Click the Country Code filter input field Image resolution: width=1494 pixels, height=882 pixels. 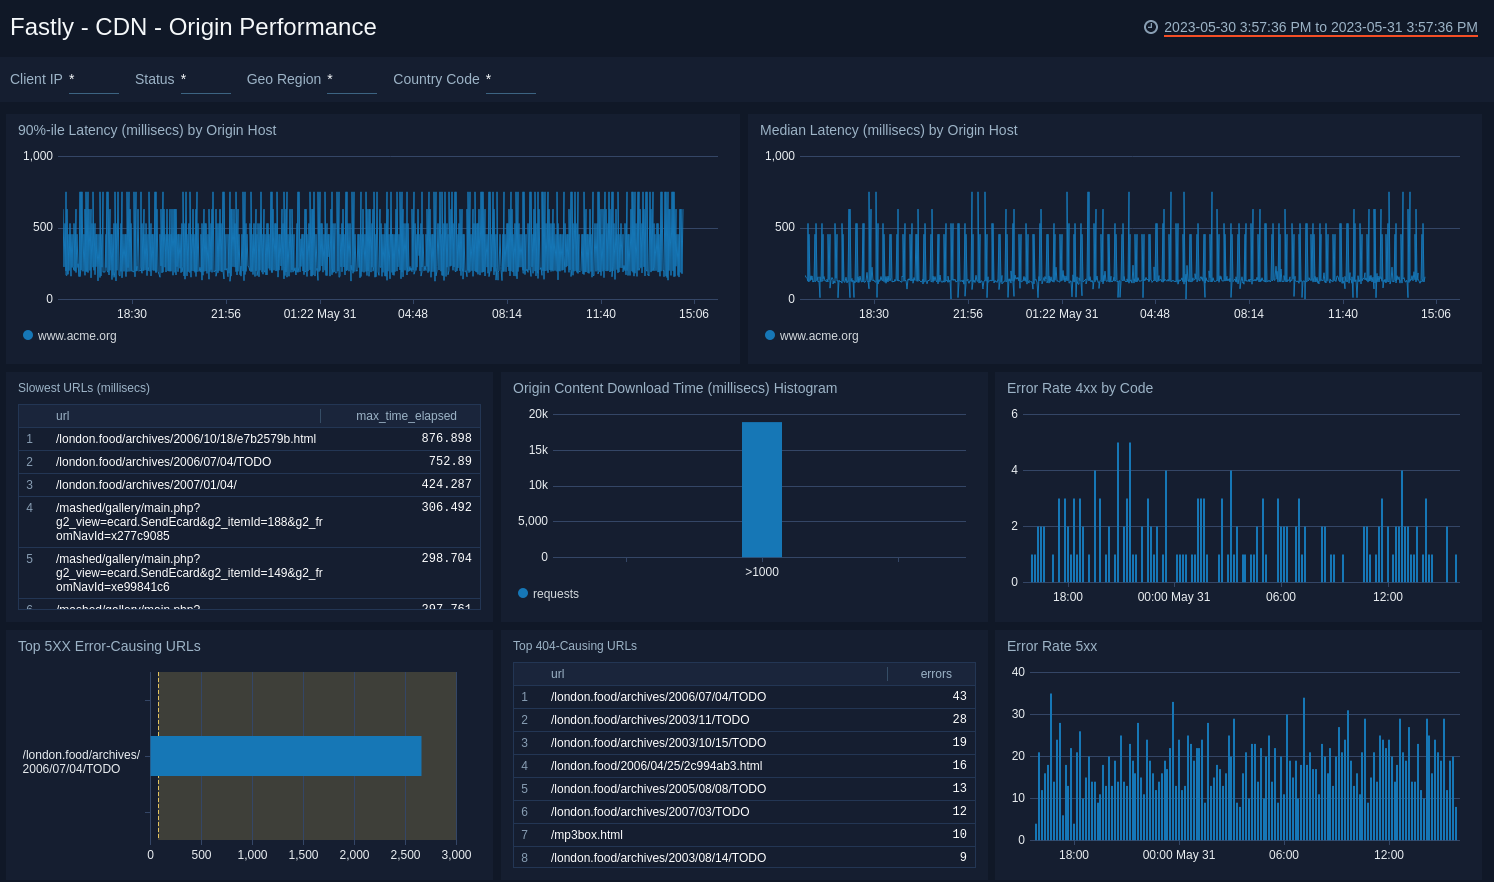click(x=510, y=82)
